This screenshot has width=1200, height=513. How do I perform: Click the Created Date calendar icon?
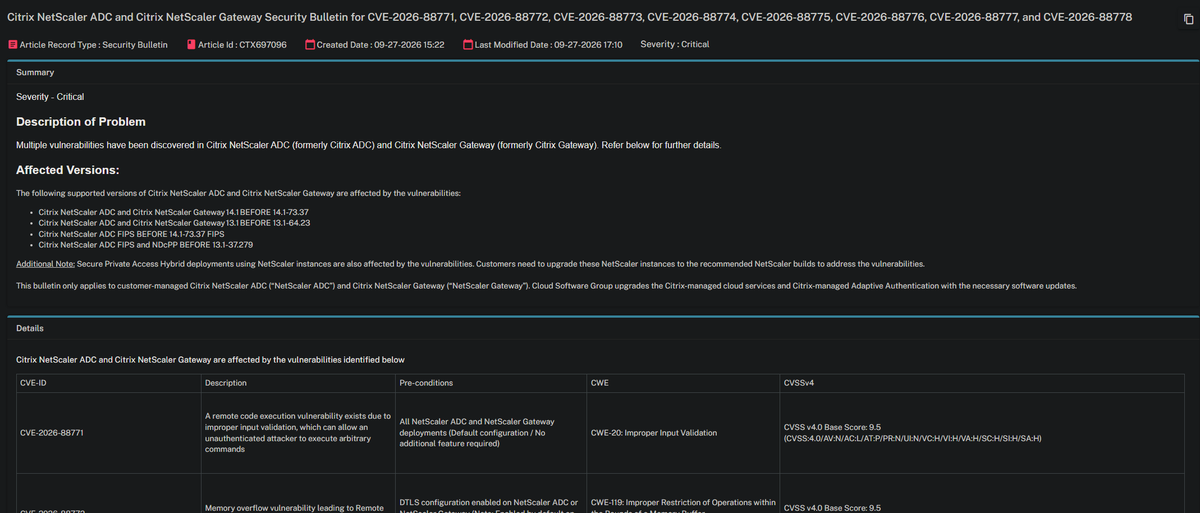click(310, 45)
